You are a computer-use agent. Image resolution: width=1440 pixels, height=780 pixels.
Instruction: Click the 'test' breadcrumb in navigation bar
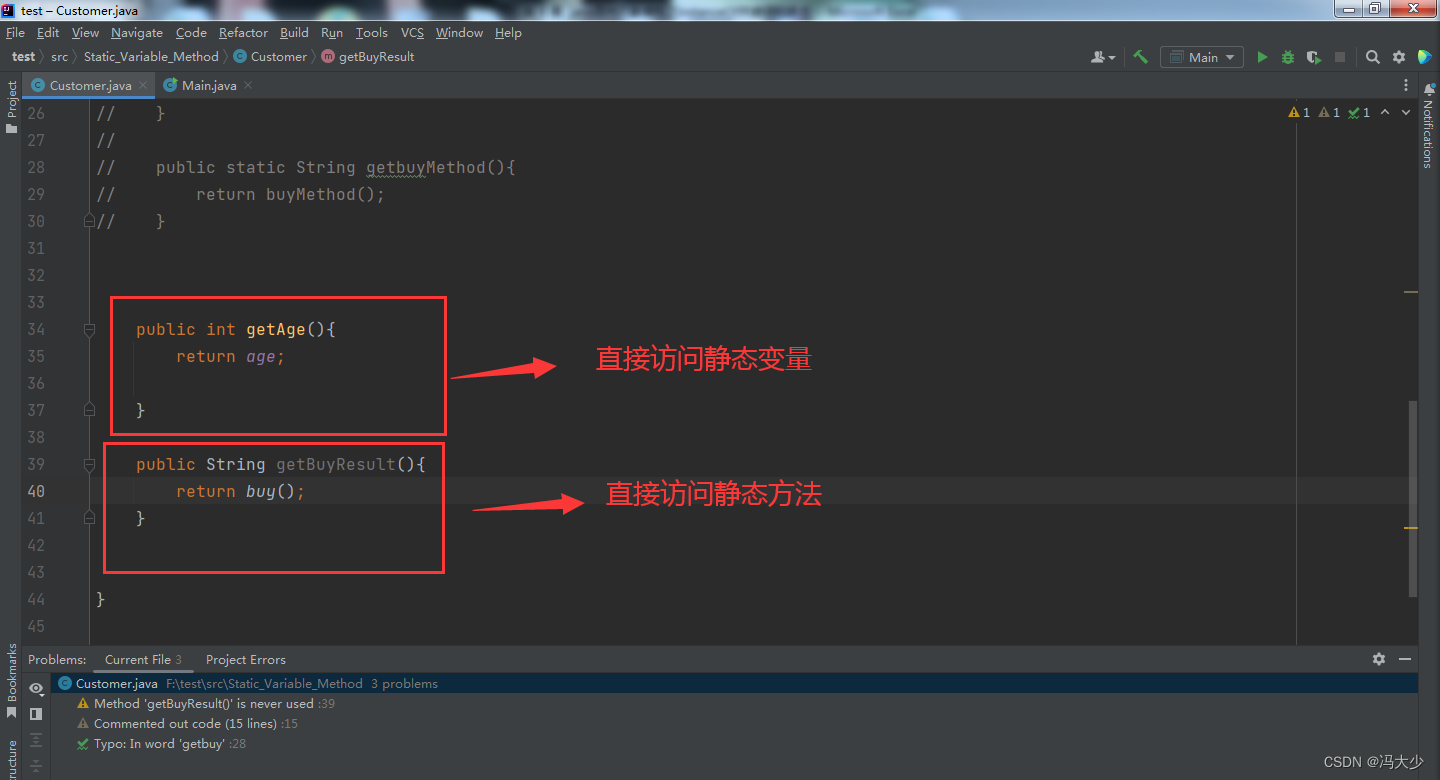pos(23,57)
